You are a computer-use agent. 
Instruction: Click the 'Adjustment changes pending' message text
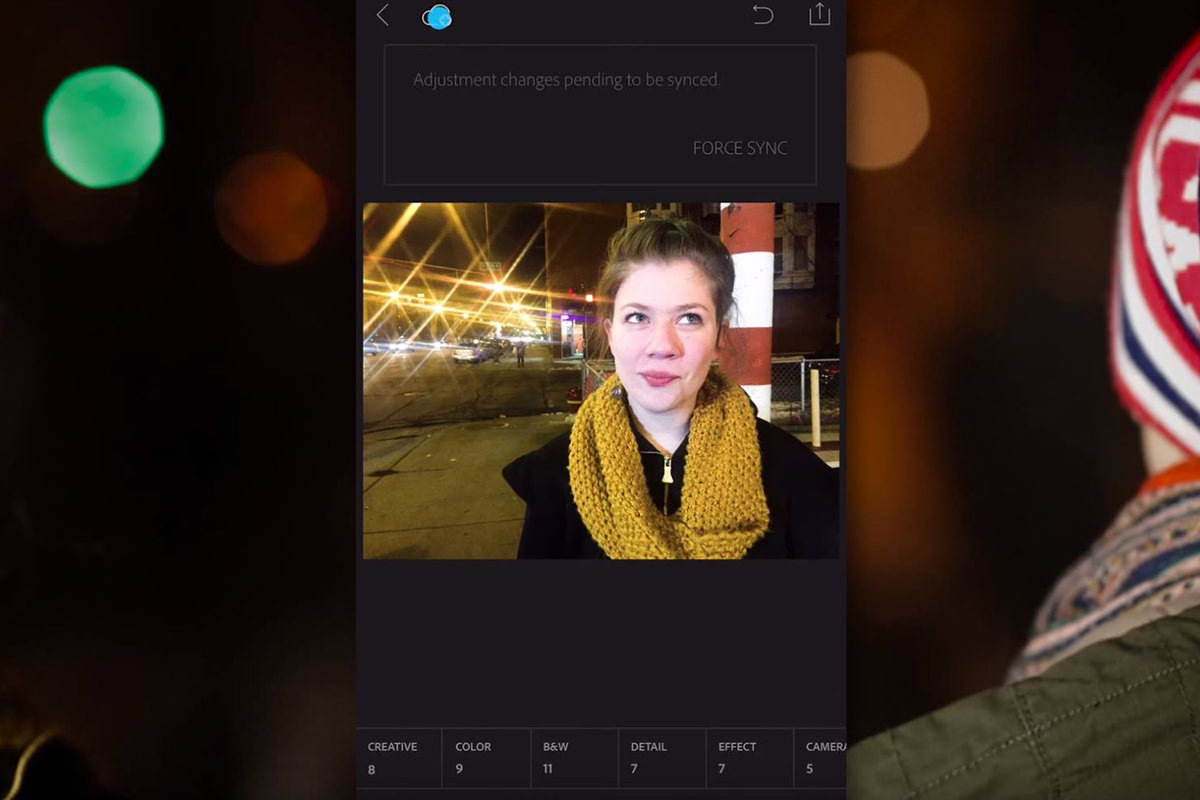tap(566, 80)
